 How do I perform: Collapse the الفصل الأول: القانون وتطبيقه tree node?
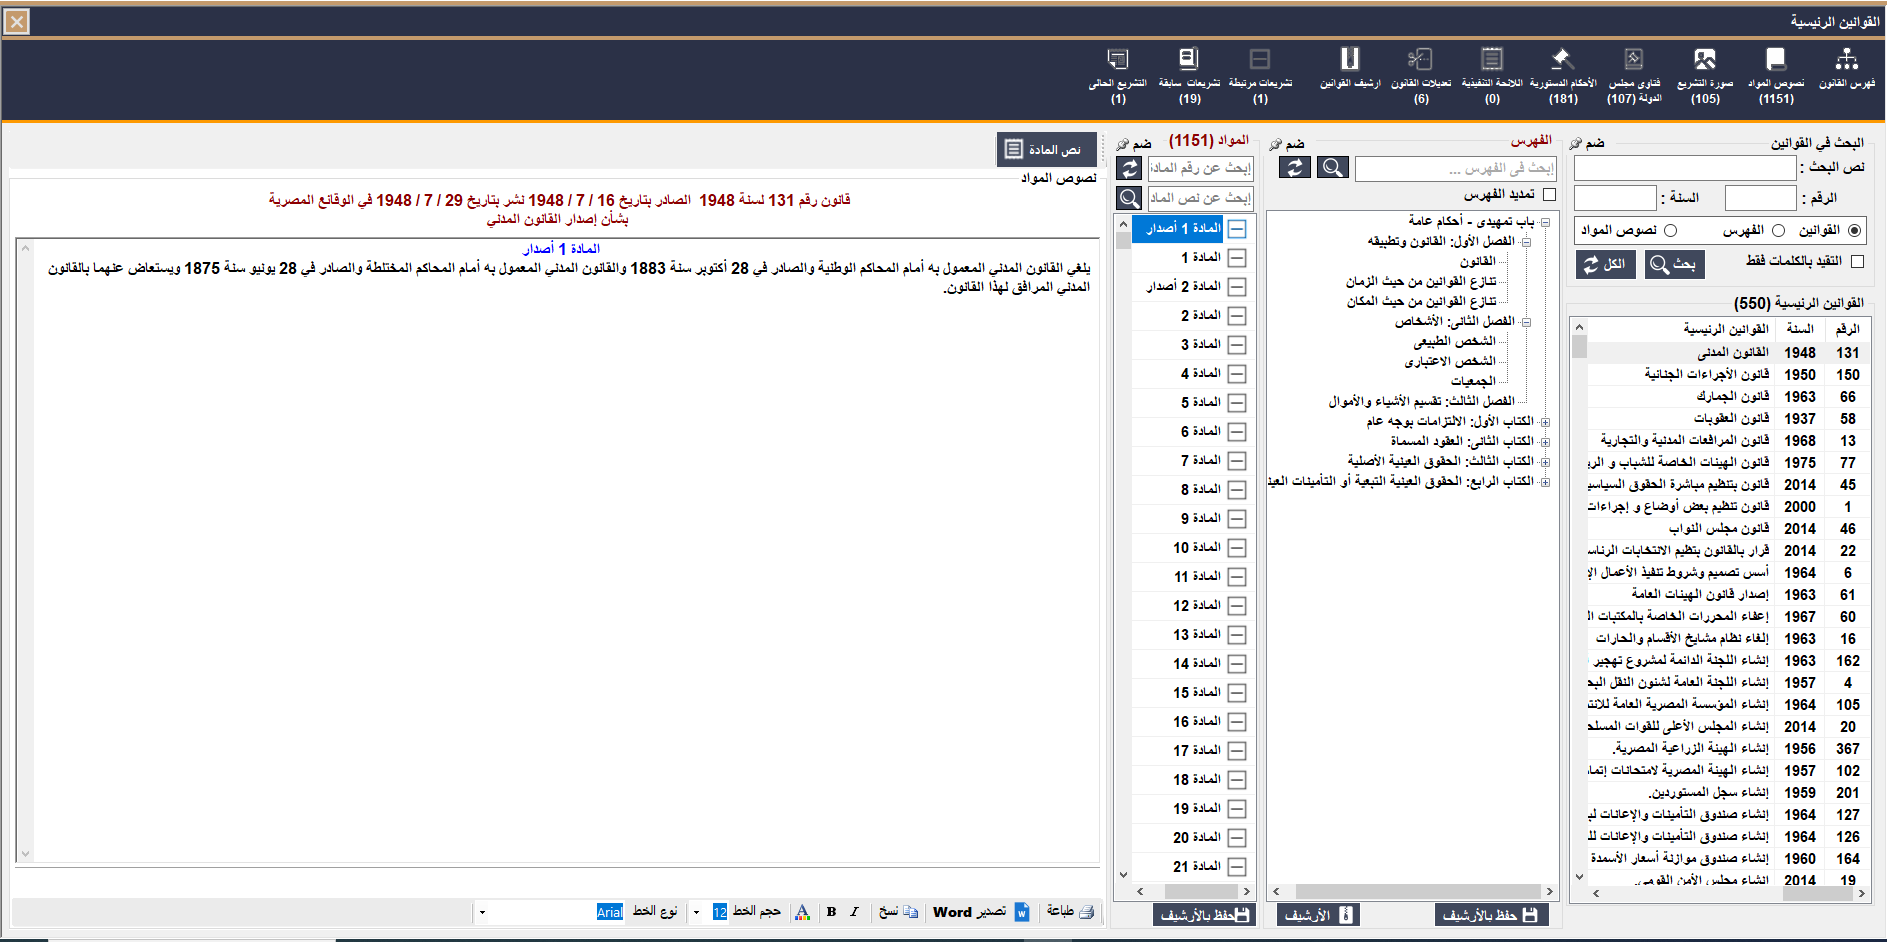[1526, 242]
